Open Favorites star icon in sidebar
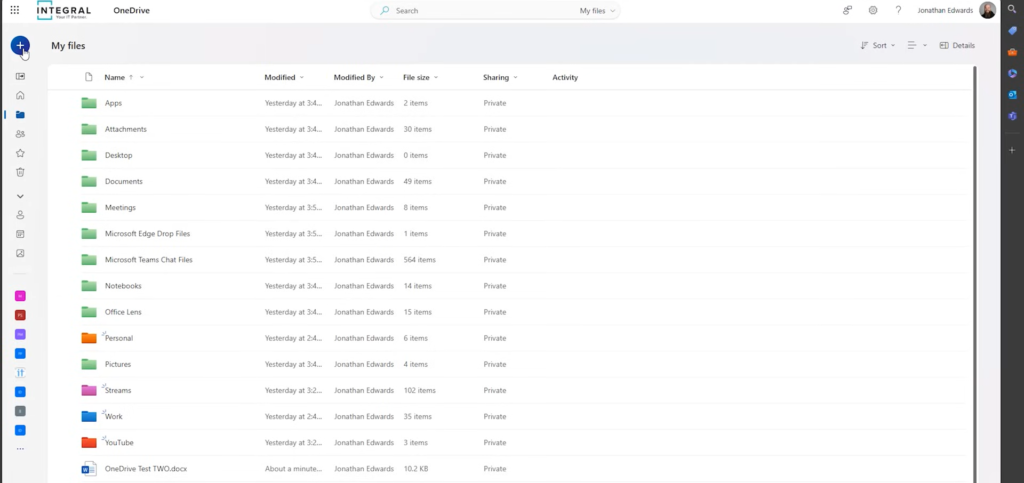Screen dimensions: 1024x483 (x=20, y=153)
